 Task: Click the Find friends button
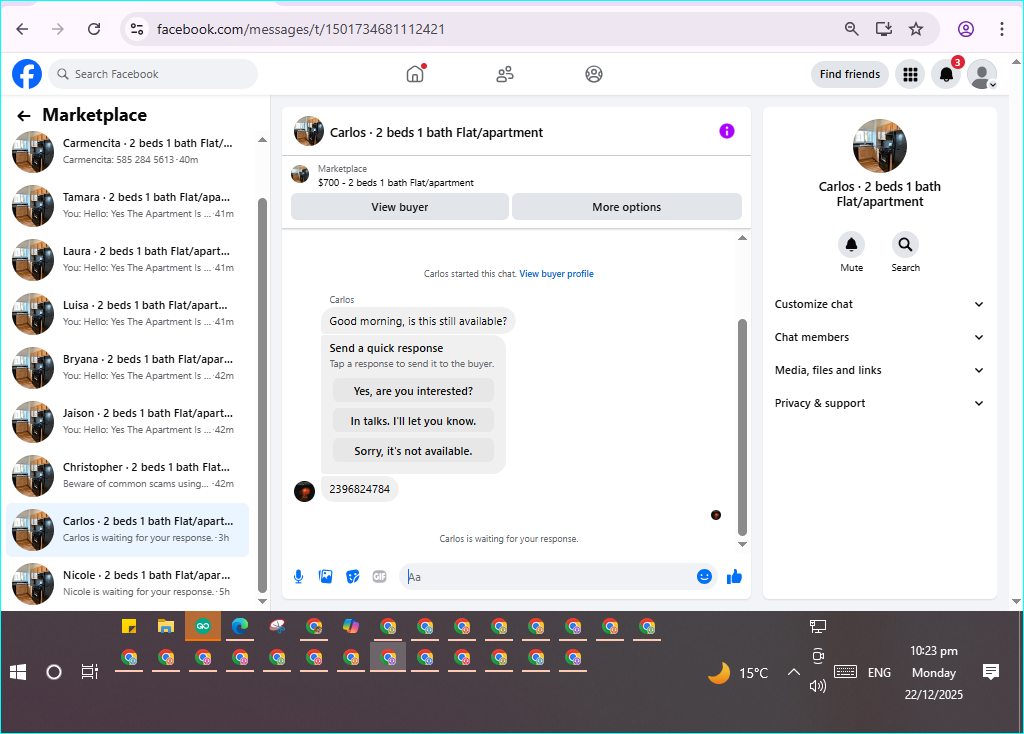pyautogui.click(x=850, y=74)
